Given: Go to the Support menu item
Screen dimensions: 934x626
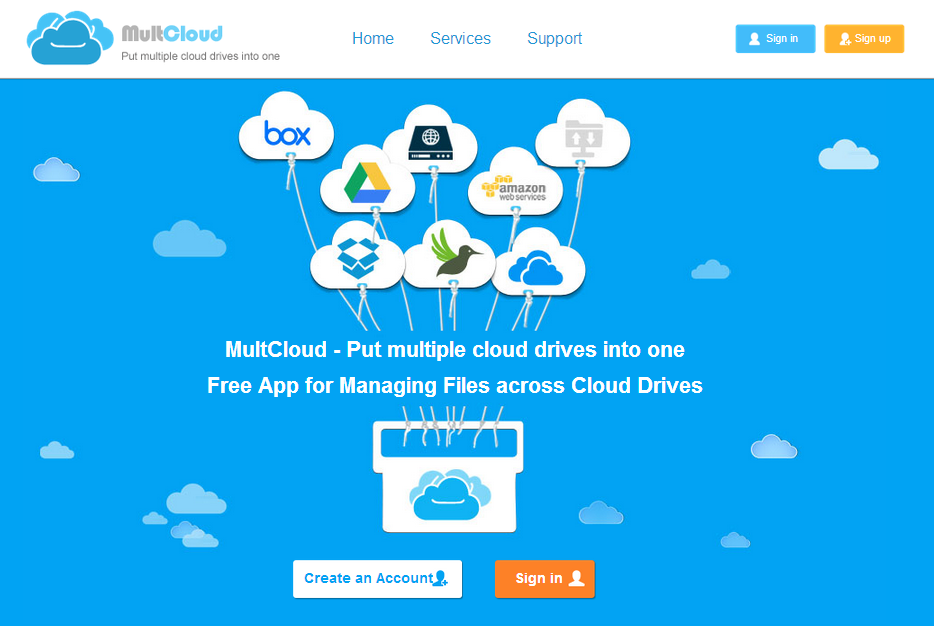Looking at the screenshot, I should coord(555,39).
